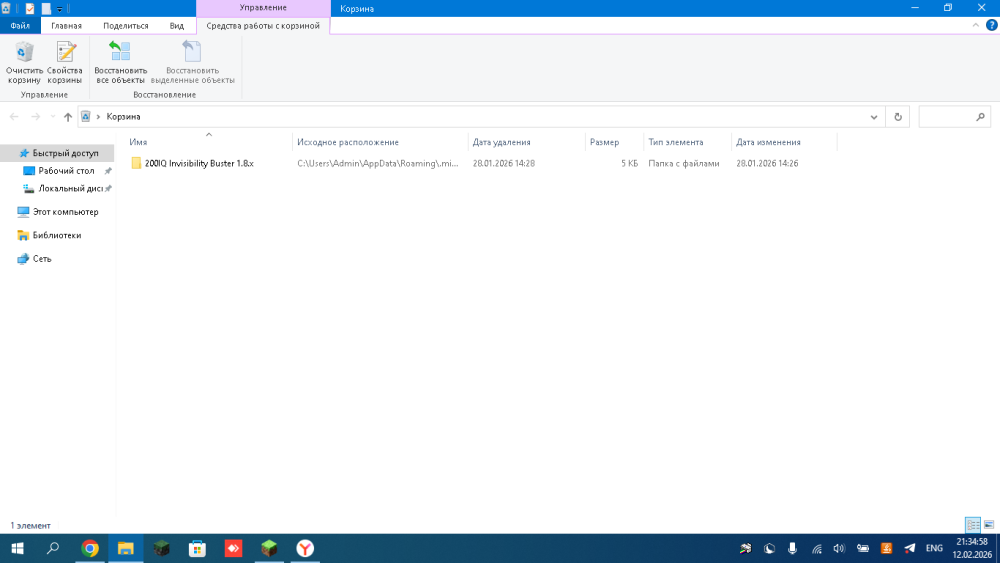Screen dimensions: 1000x563
Task: Sort by Тип элемента column
Action: click(x=688, y=142)
